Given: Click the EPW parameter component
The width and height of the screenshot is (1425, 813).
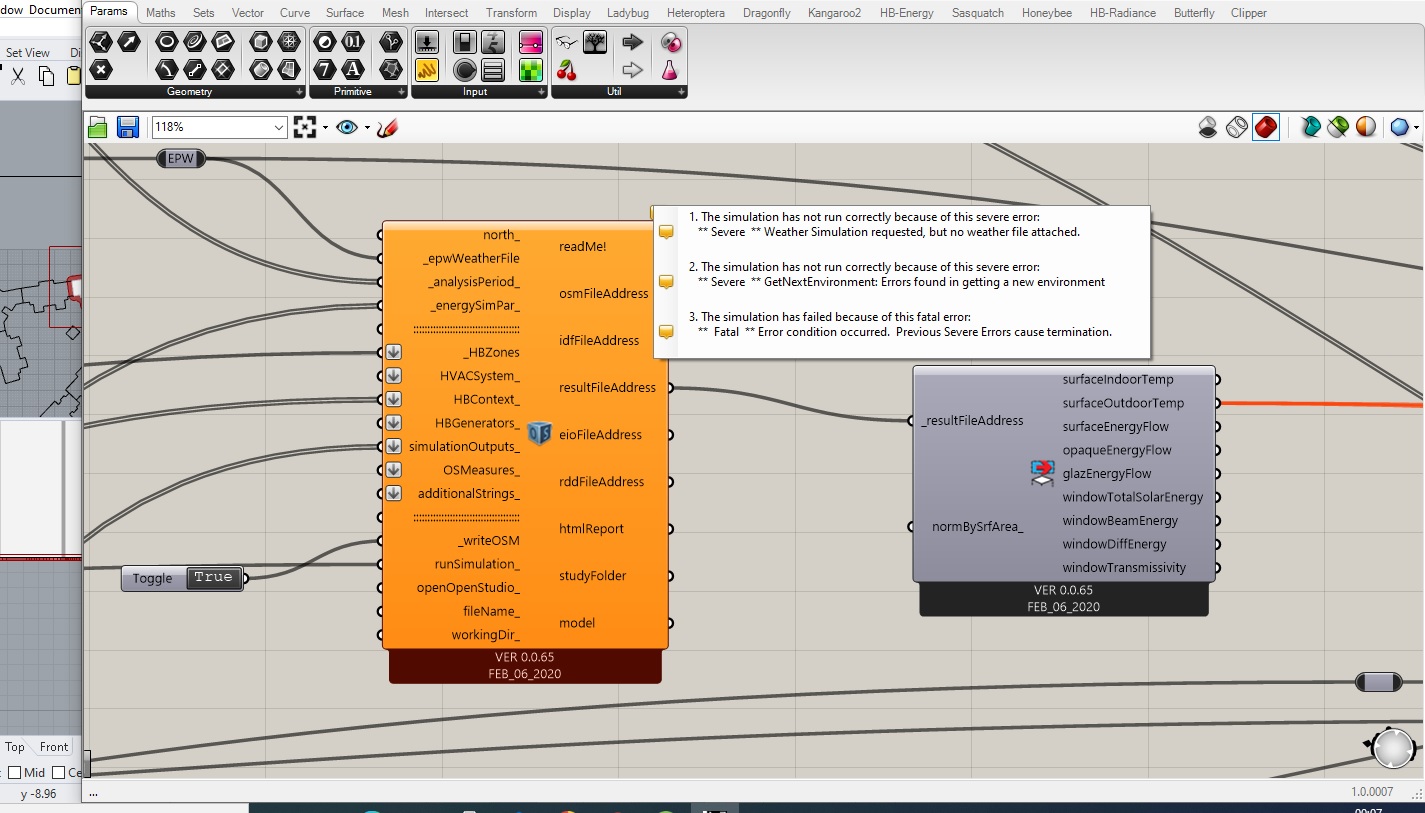Looking at the screenshot, I should coord(181,159).
